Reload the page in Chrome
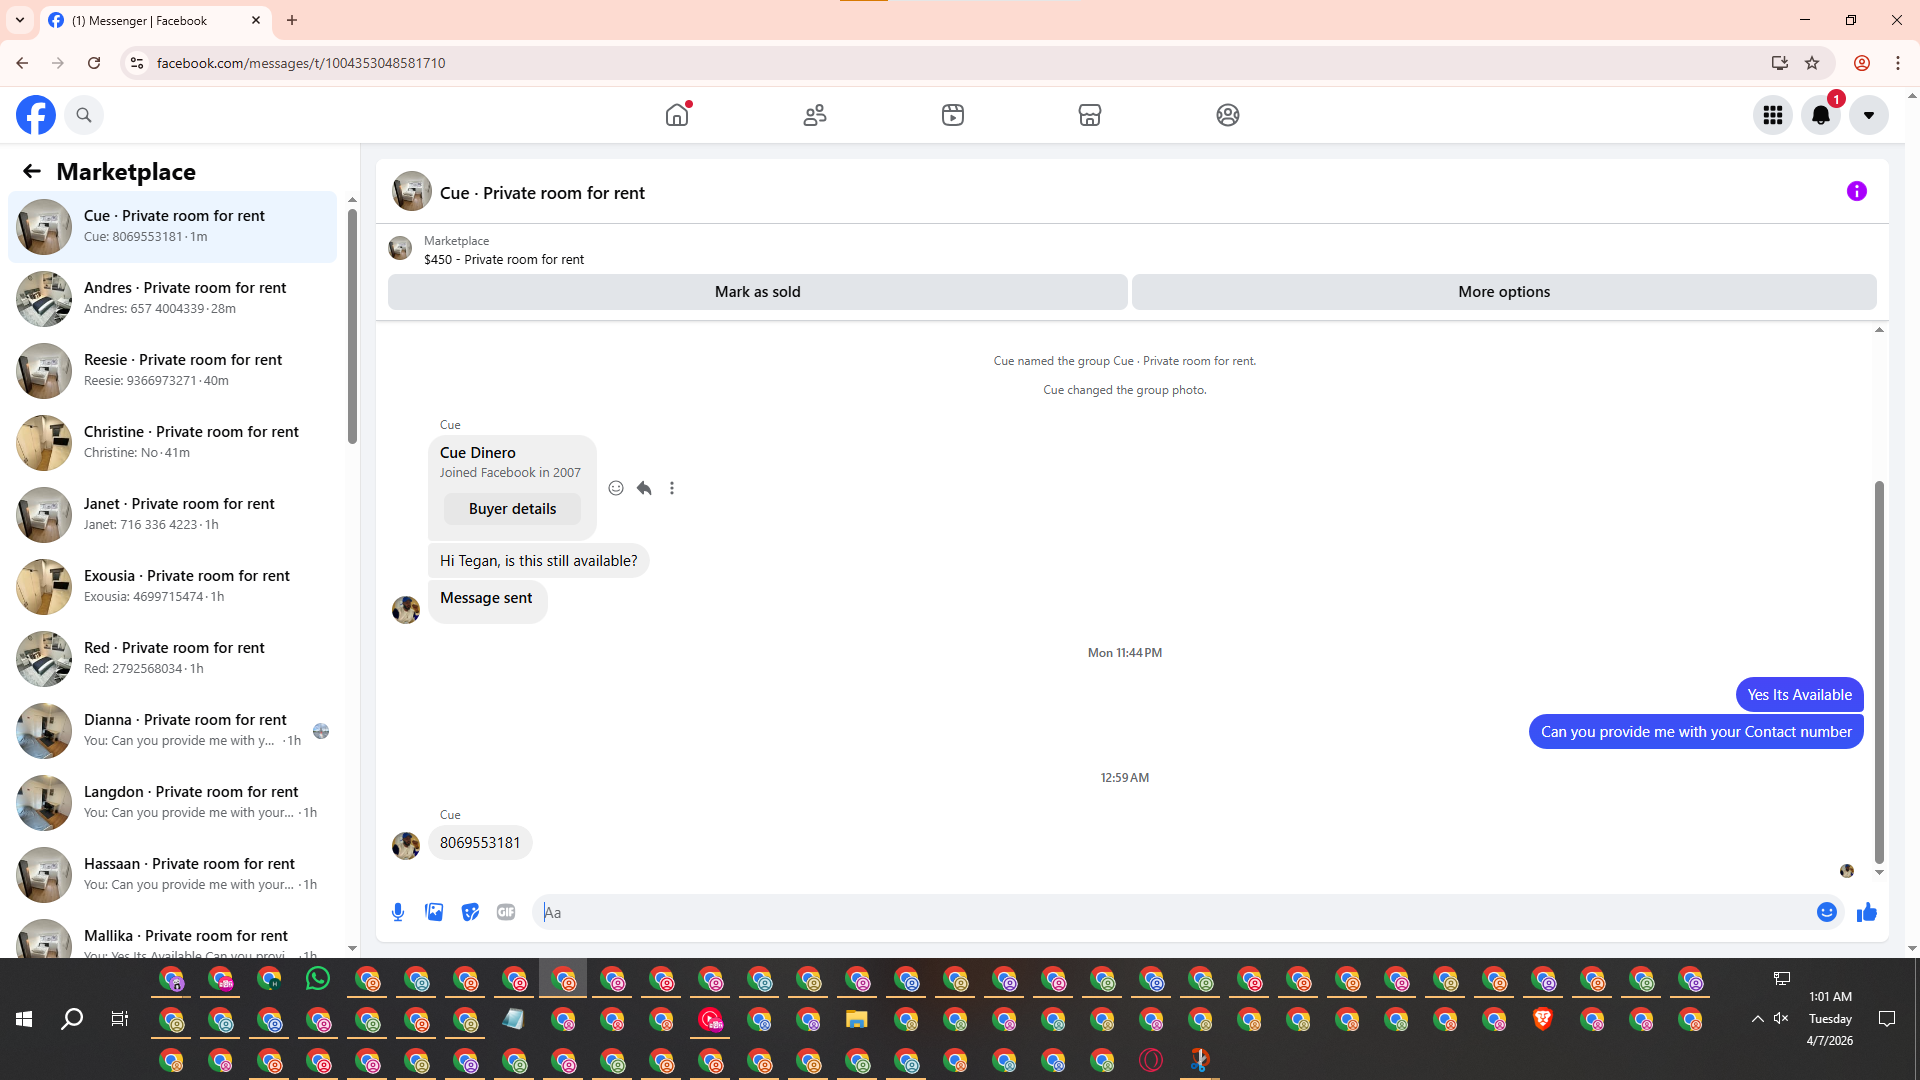 (94, 63)
